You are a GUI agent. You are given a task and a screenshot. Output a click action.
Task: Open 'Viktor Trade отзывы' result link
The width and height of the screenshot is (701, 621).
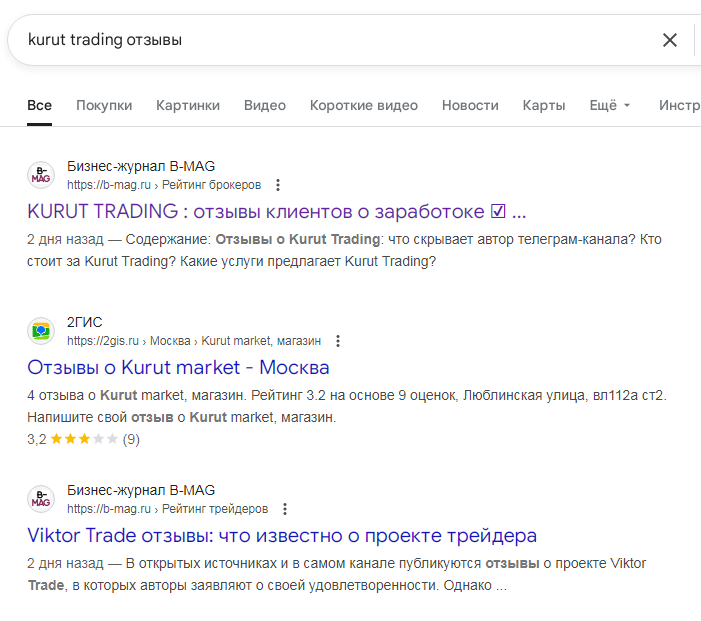(x=282, y=535)
